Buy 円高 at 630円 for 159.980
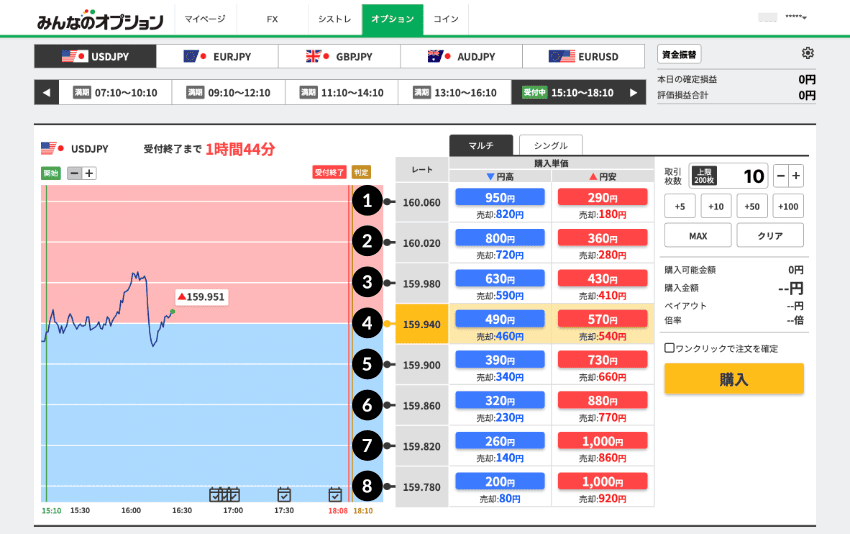Viewport: 850px width, 534px height. click(x=500, y=279)
